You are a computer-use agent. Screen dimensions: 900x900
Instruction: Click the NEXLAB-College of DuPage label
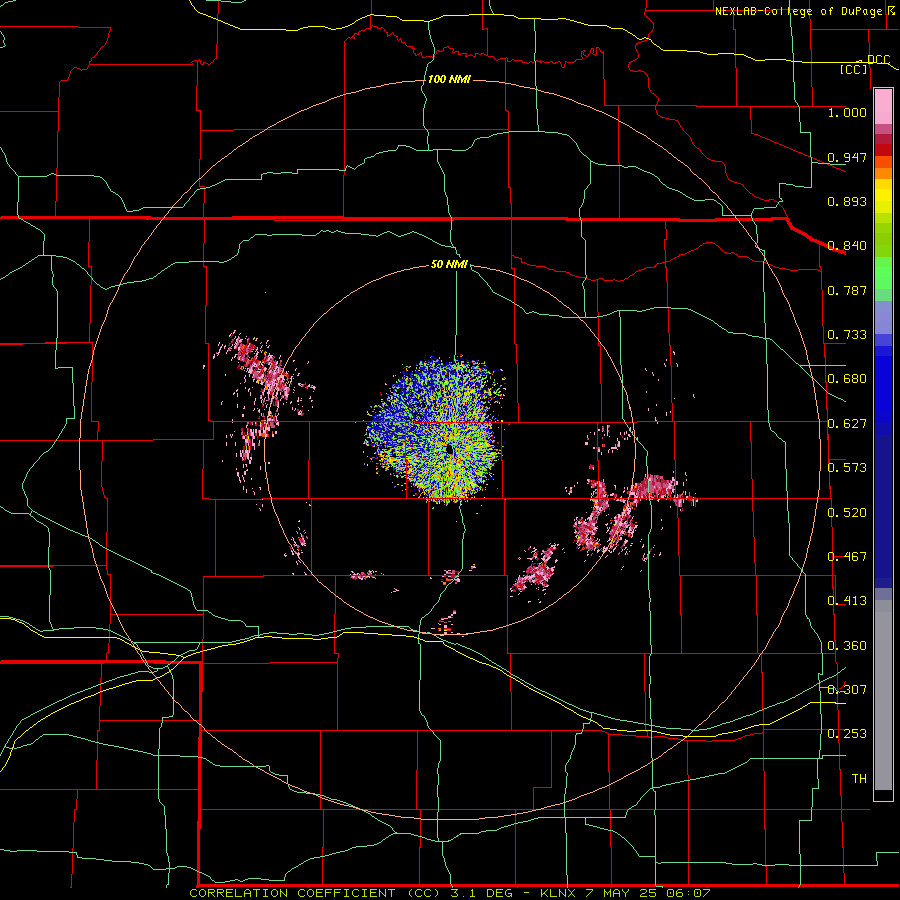(800, 11)
